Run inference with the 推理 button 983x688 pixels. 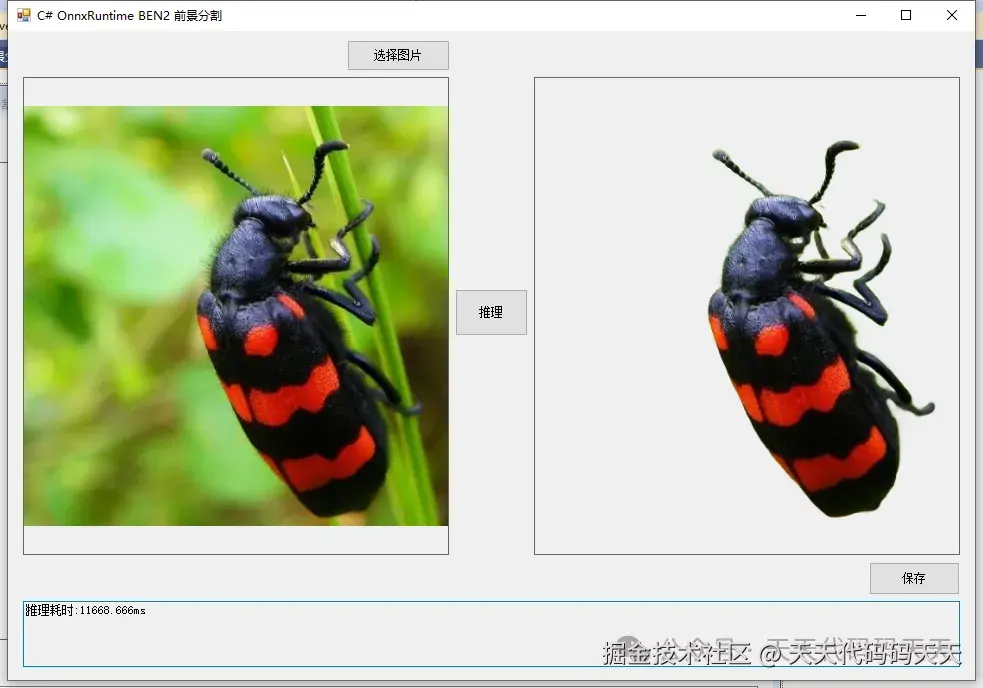point(491,312)
